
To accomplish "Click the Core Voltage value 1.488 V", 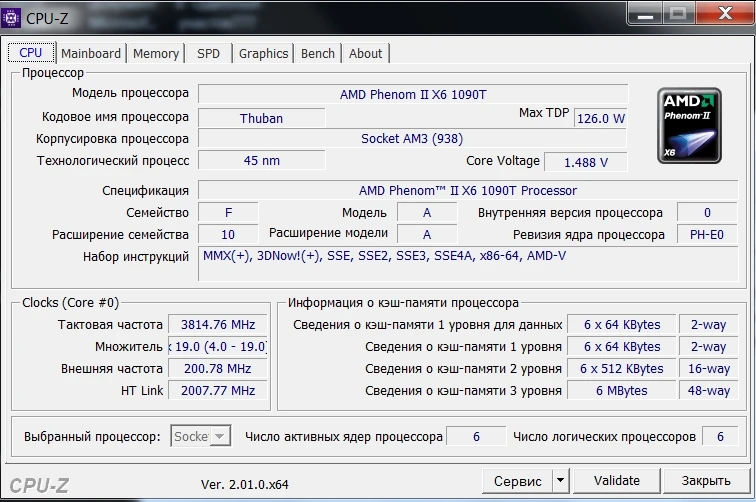I will pos(586,162).
